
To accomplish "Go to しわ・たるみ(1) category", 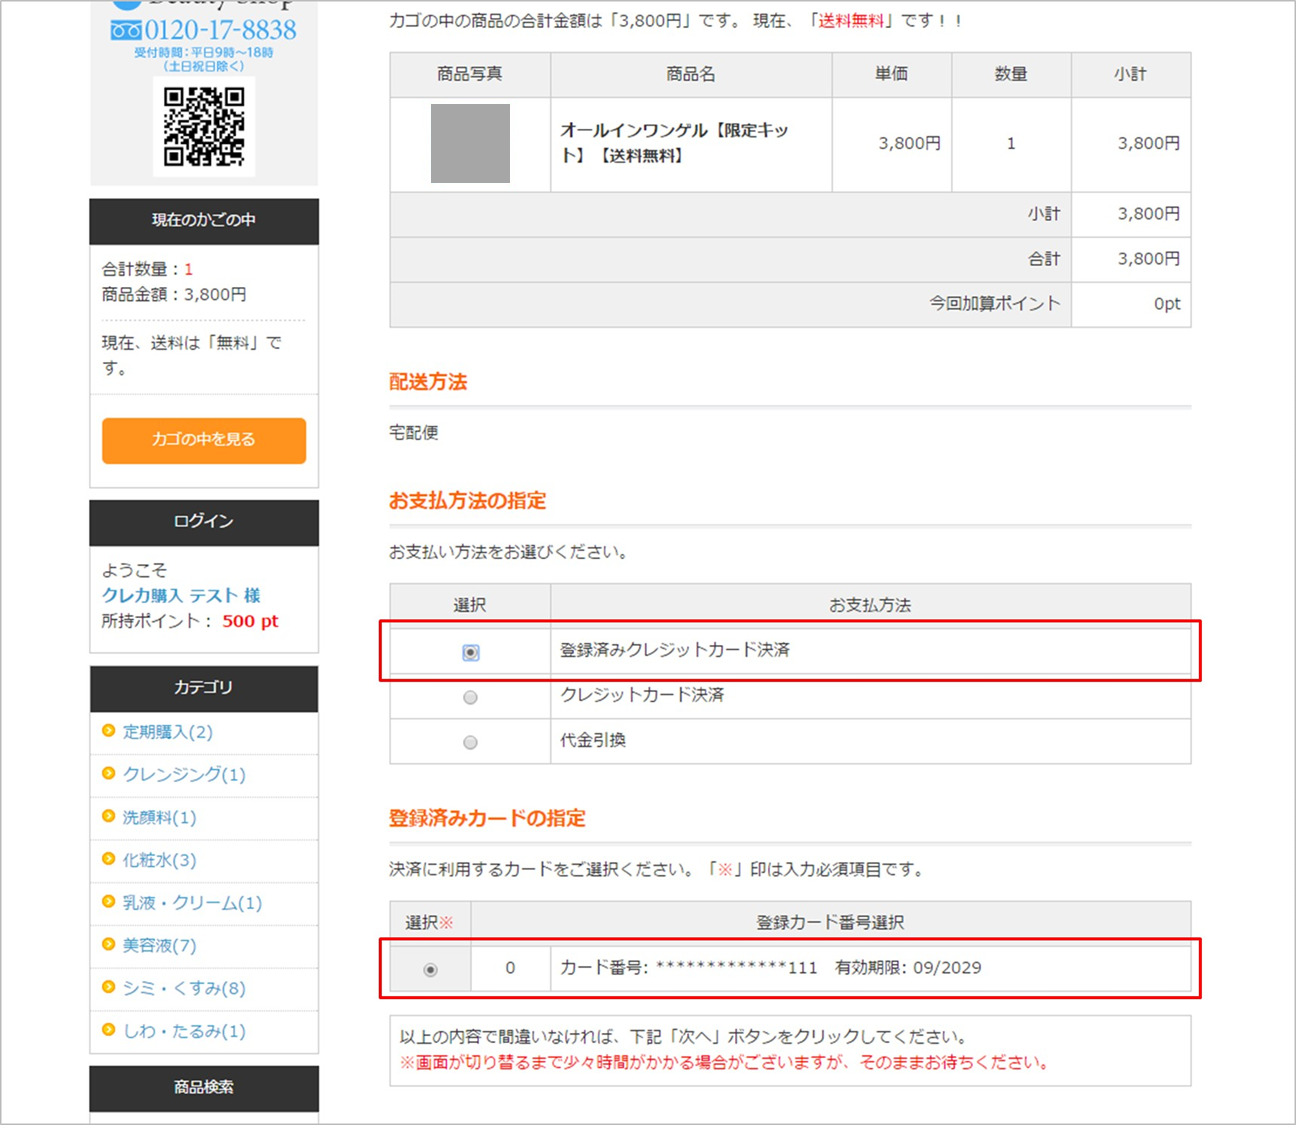I will click(184, 1031).
